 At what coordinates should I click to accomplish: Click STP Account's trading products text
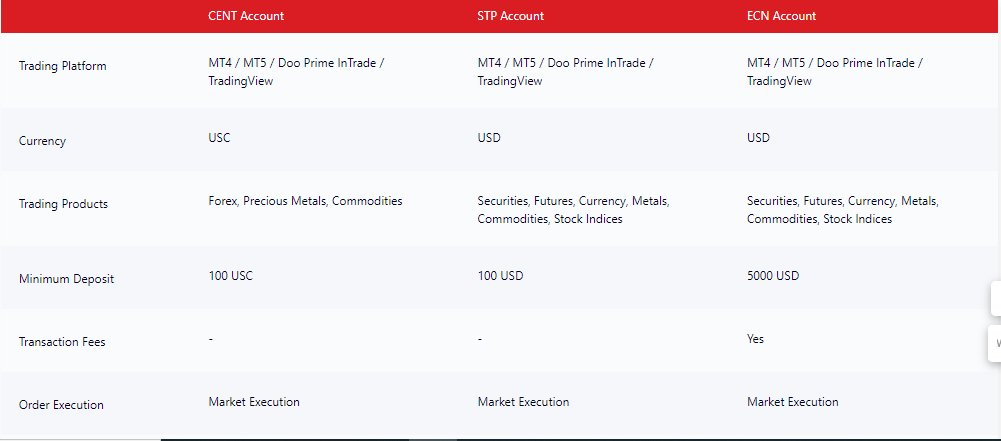tap(573, 210)
